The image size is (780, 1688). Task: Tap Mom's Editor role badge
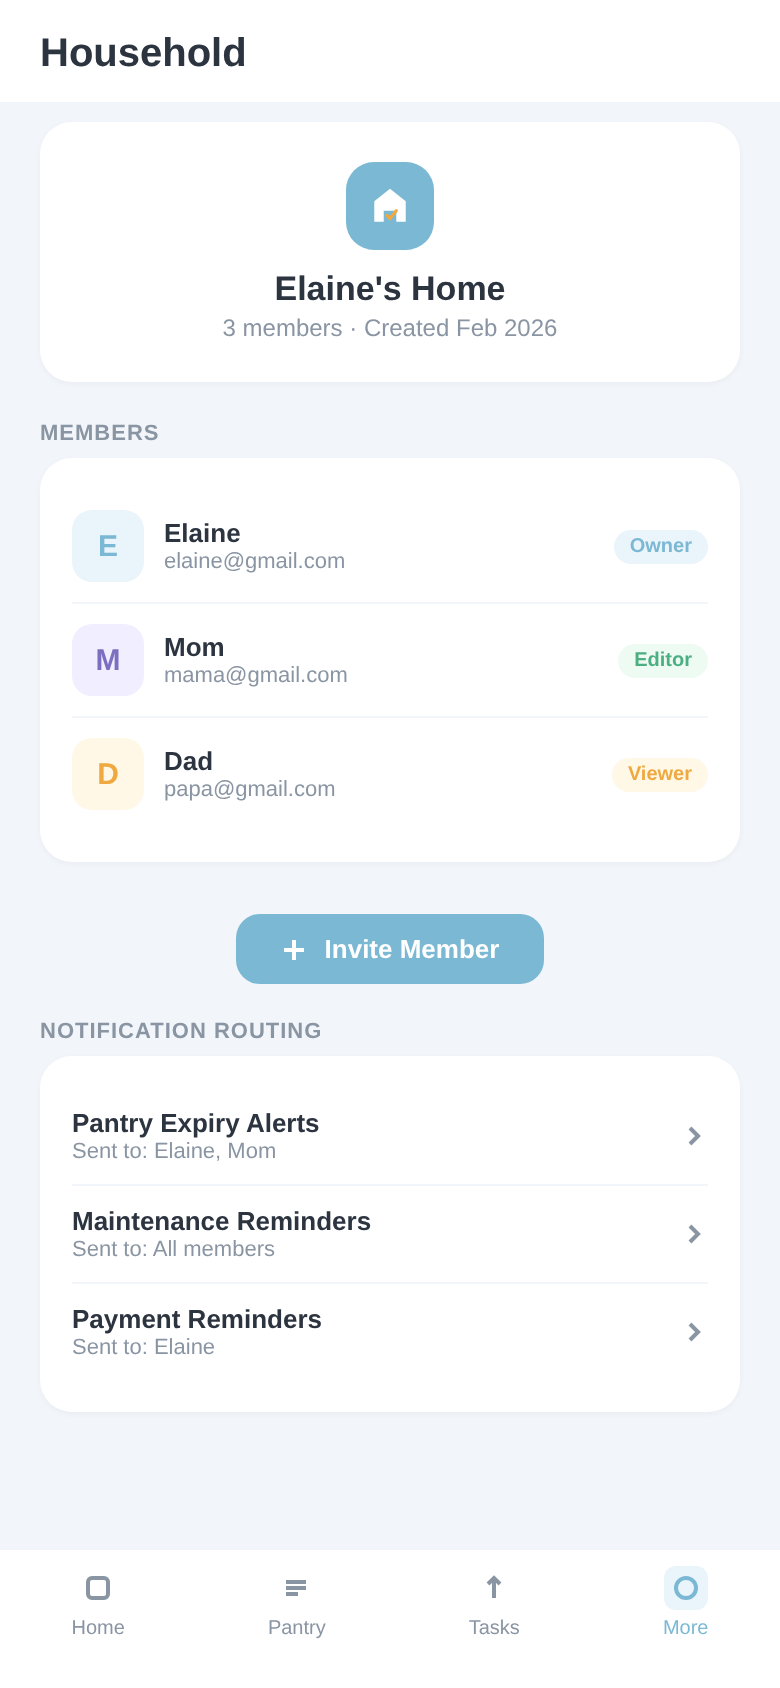[662, 660]
